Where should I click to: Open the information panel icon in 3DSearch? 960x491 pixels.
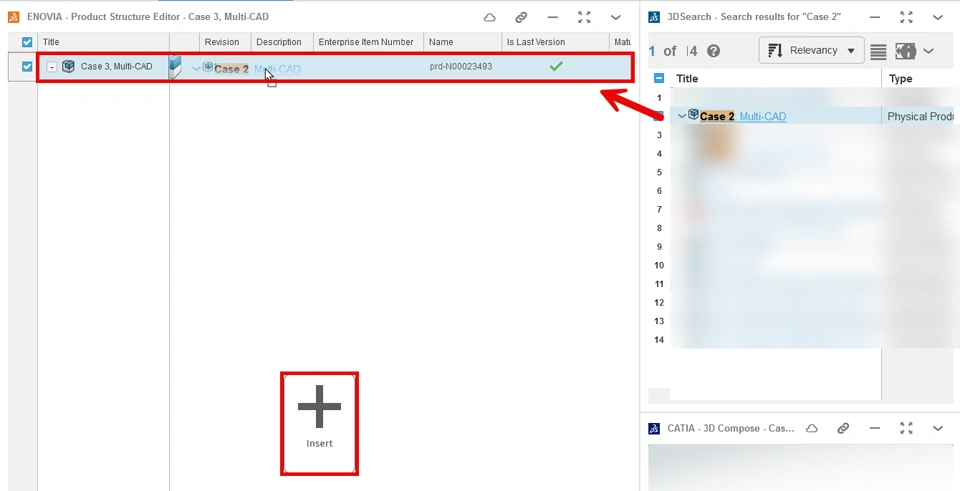[x=905, y=51]
